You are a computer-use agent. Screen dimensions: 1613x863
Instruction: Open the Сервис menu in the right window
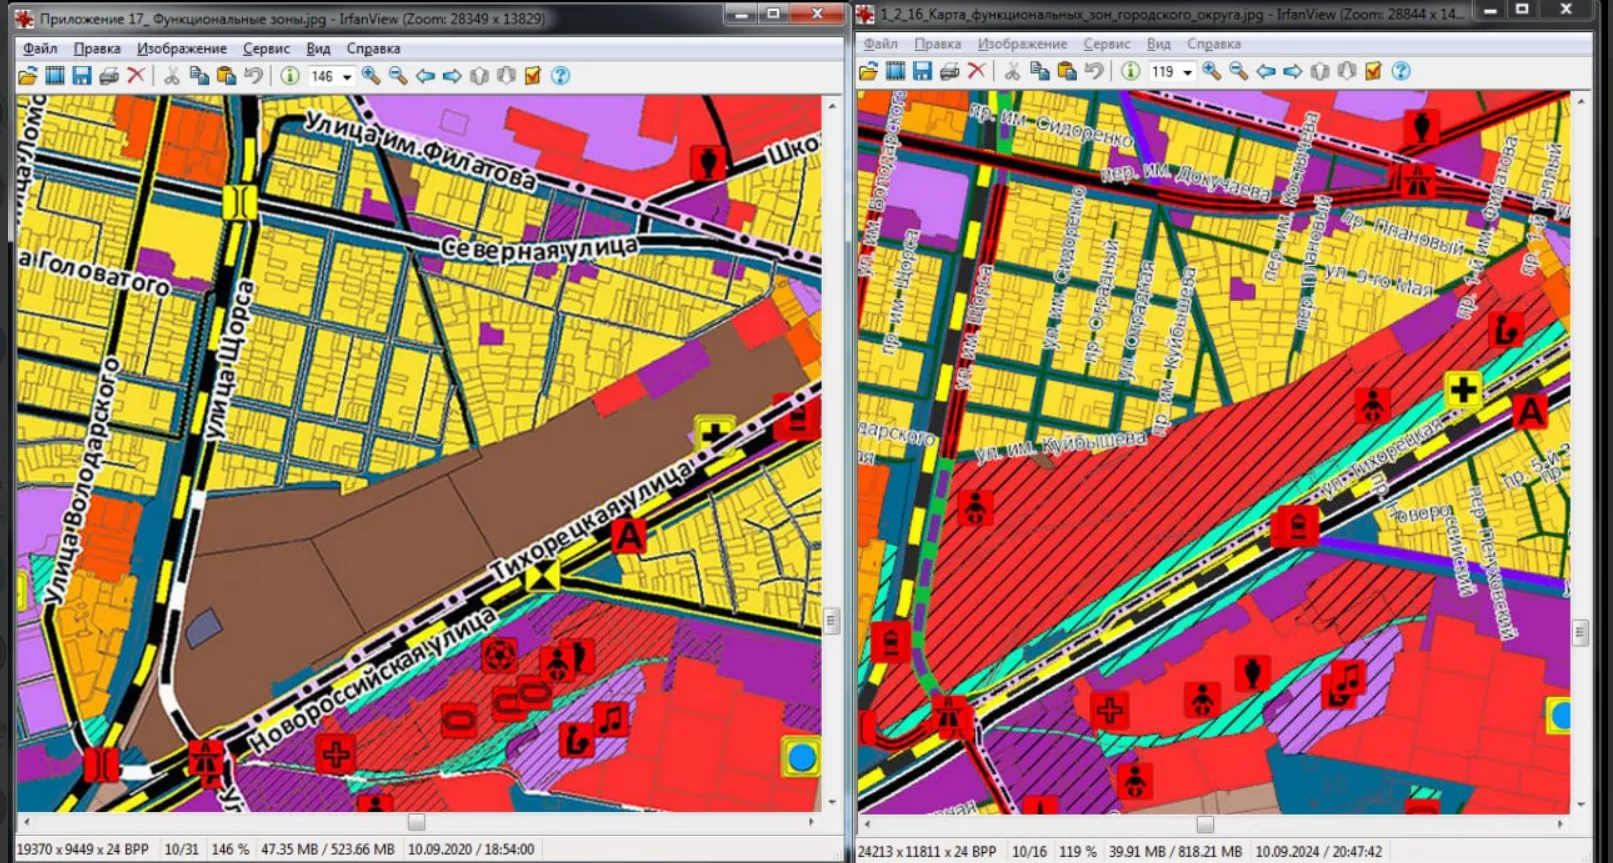pos(1106,44)
